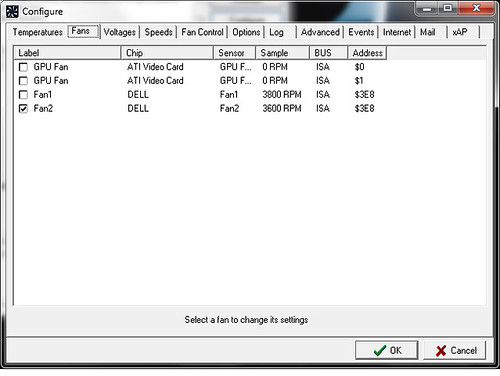Image resolution: width=500 pixels, height=376 pixels.
Task: Click ATI Video Card in the $0 row
Action: 155,67
